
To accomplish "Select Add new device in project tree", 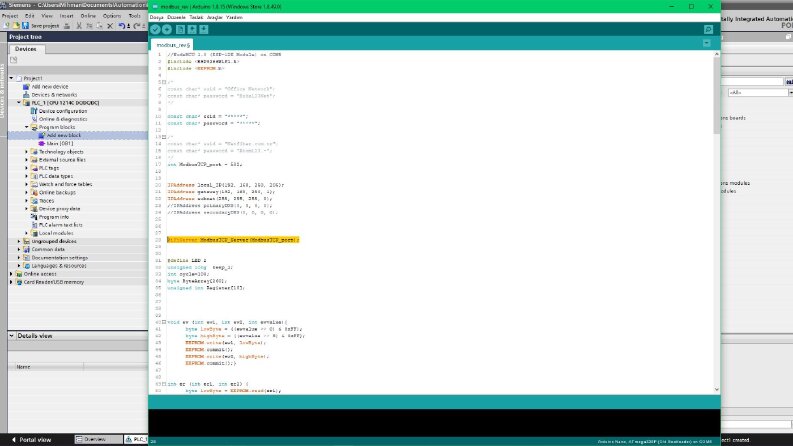I will pyautogui.click(x=50, y=86).
